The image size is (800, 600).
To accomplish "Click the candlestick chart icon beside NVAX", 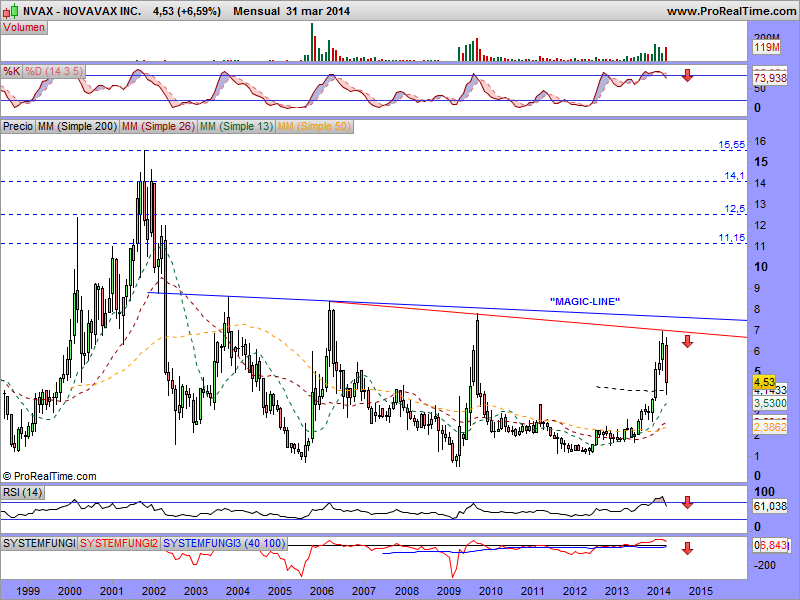I will point(10,11).
